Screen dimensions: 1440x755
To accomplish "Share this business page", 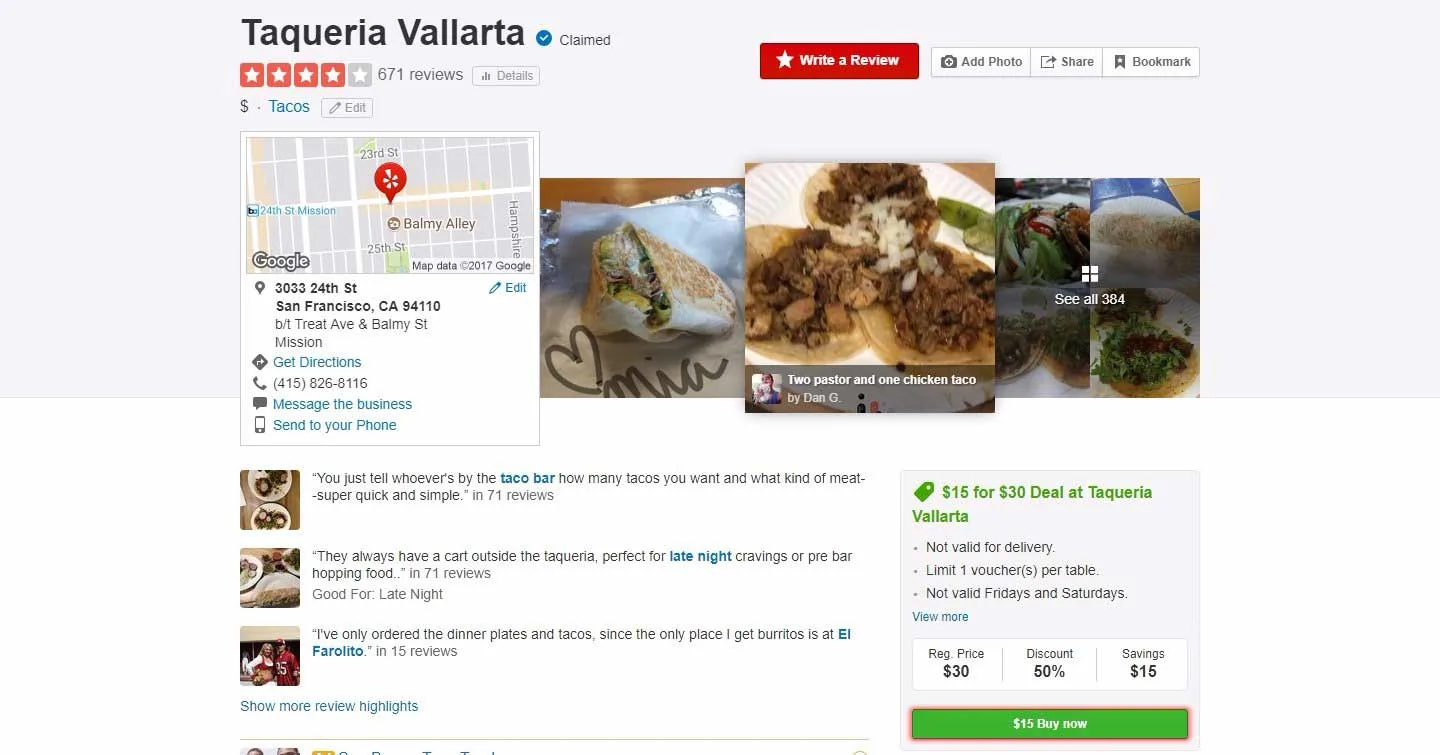I will tap(1067, 62).
